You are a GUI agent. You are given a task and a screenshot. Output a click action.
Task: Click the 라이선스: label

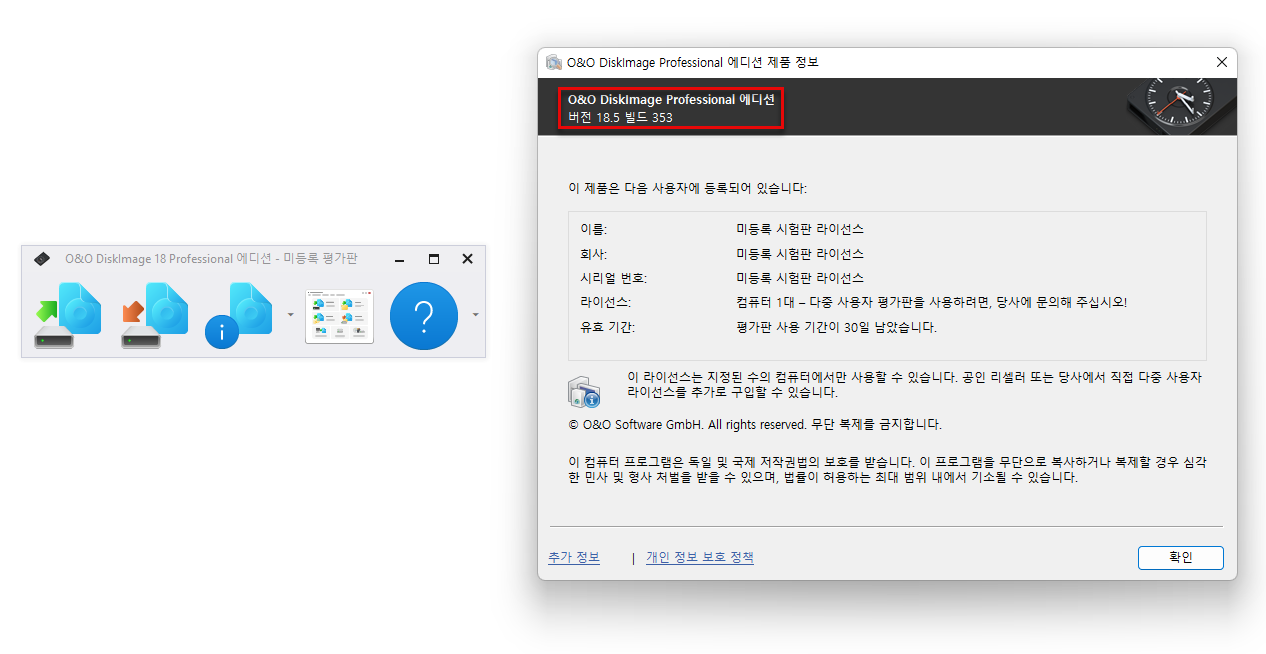pyautogui.click(x=606, y=302)
